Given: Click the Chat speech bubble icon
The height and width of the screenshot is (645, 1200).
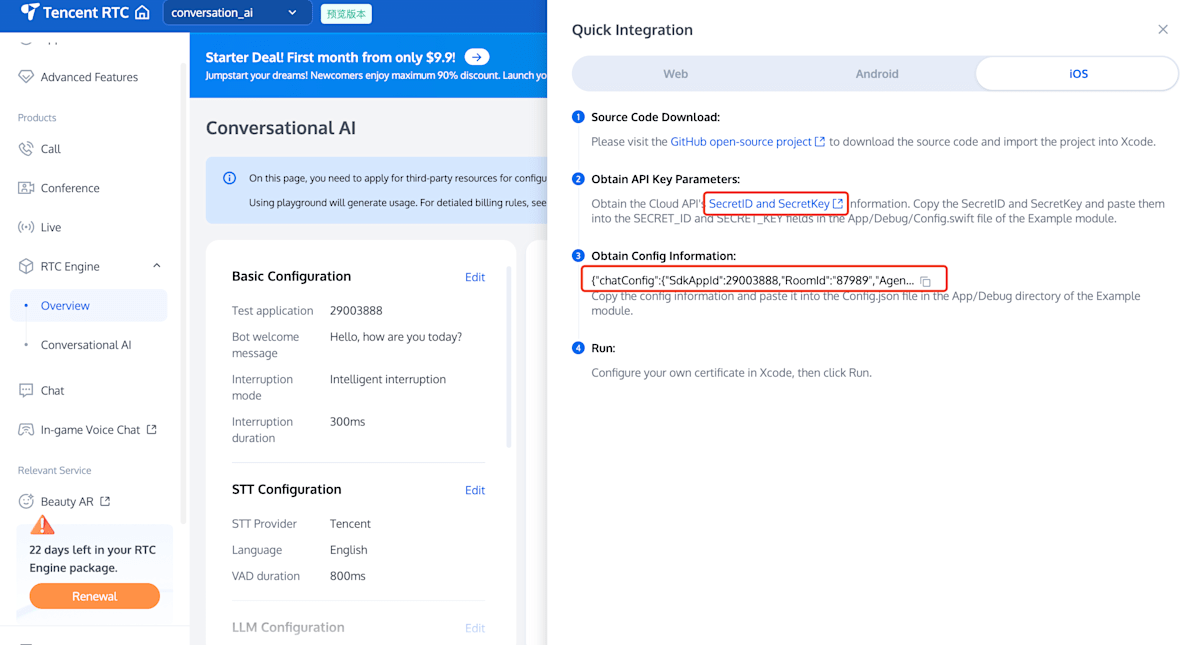Looking at the screenshot, I should point(26,391).
